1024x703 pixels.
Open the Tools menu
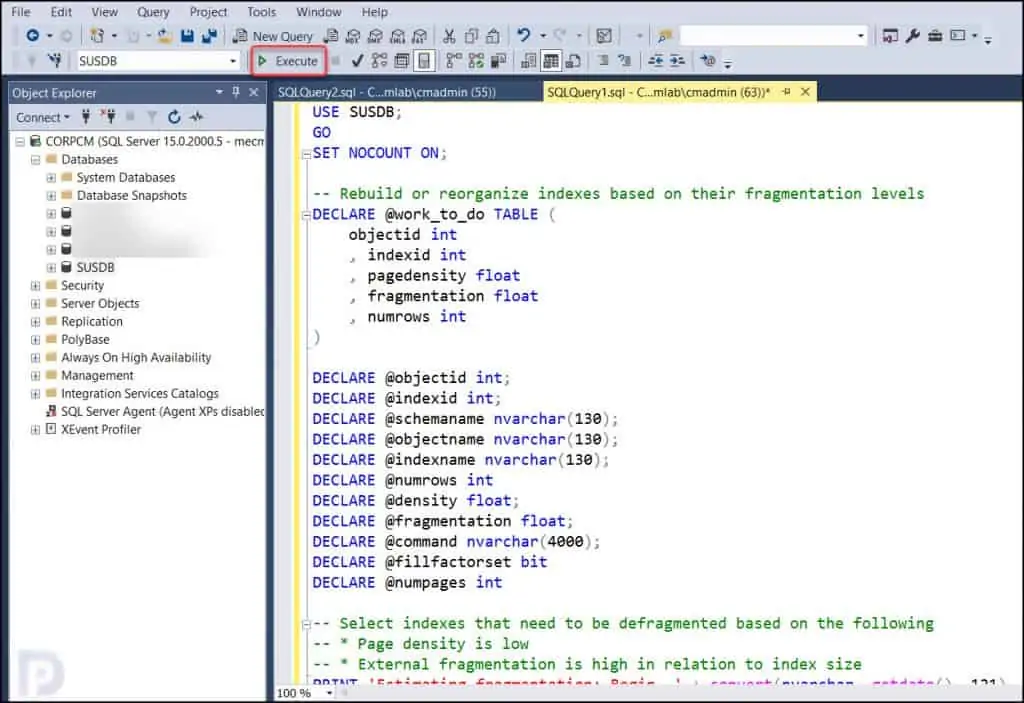261,12
